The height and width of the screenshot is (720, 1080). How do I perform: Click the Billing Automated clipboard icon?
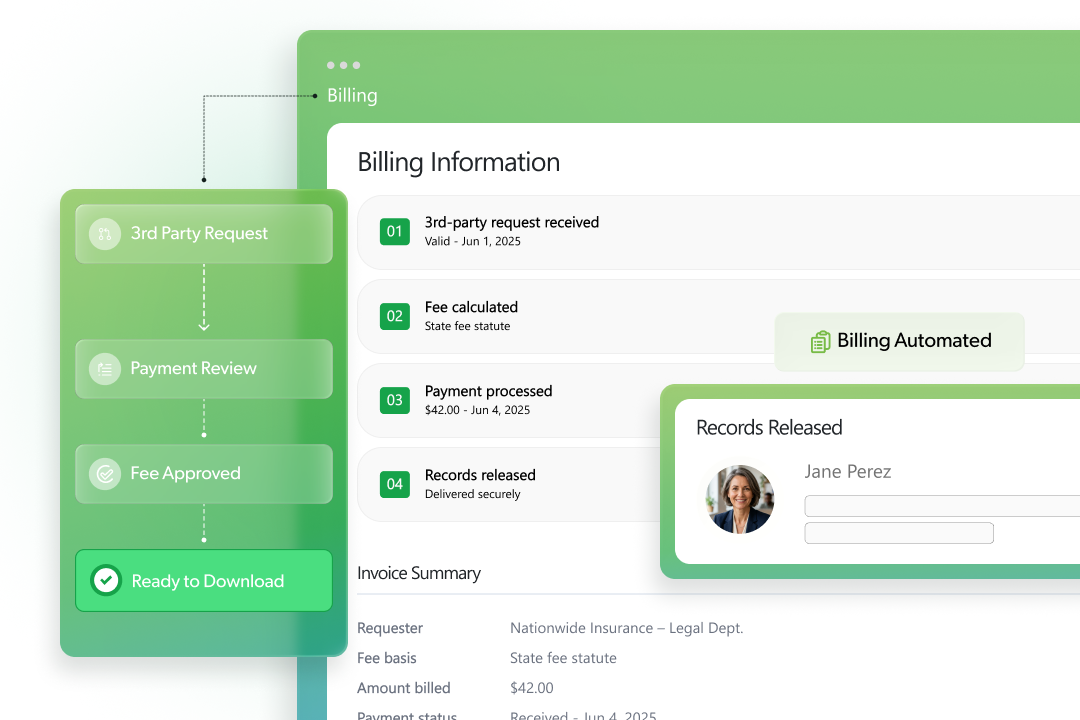coord(820,341)
